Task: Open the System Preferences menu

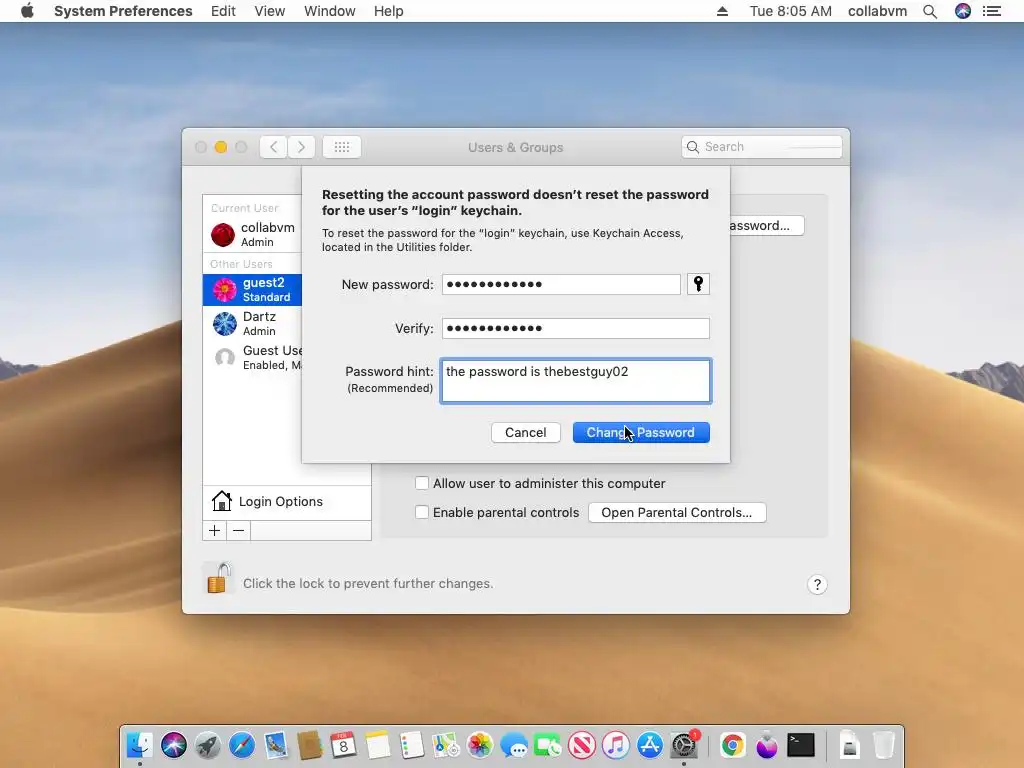Action: point(123,11)
